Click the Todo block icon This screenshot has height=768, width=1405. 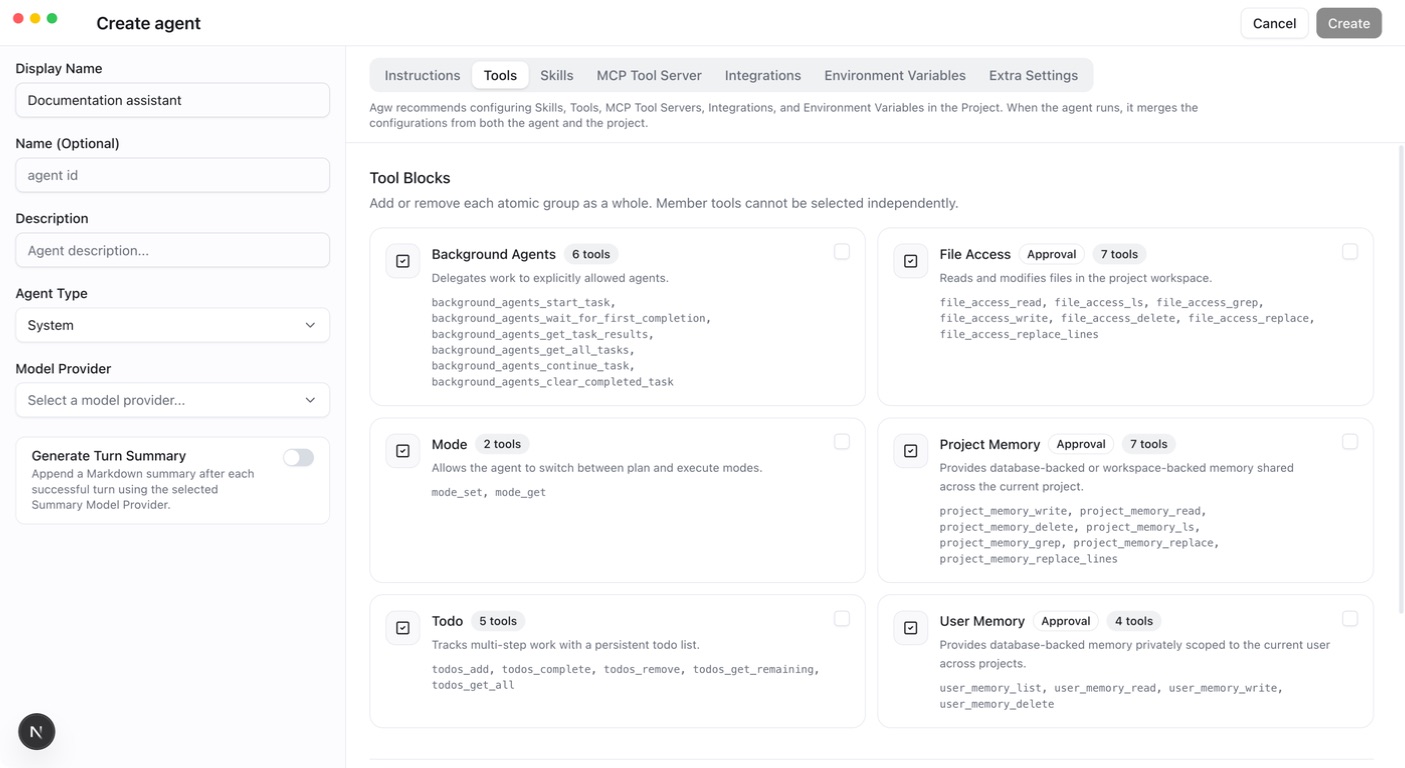403,628
